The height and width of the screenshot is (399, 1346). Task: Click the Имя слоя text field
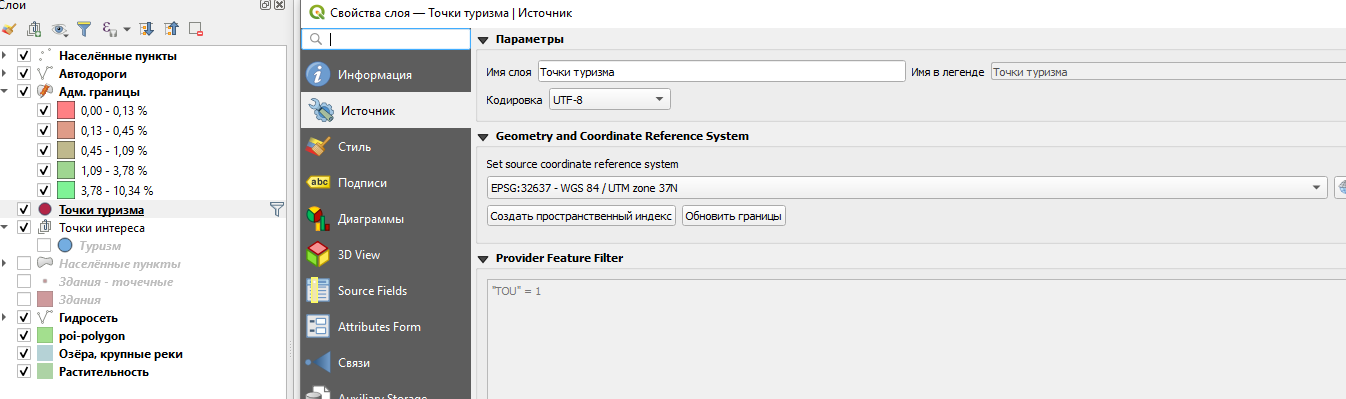pos(721,72)
